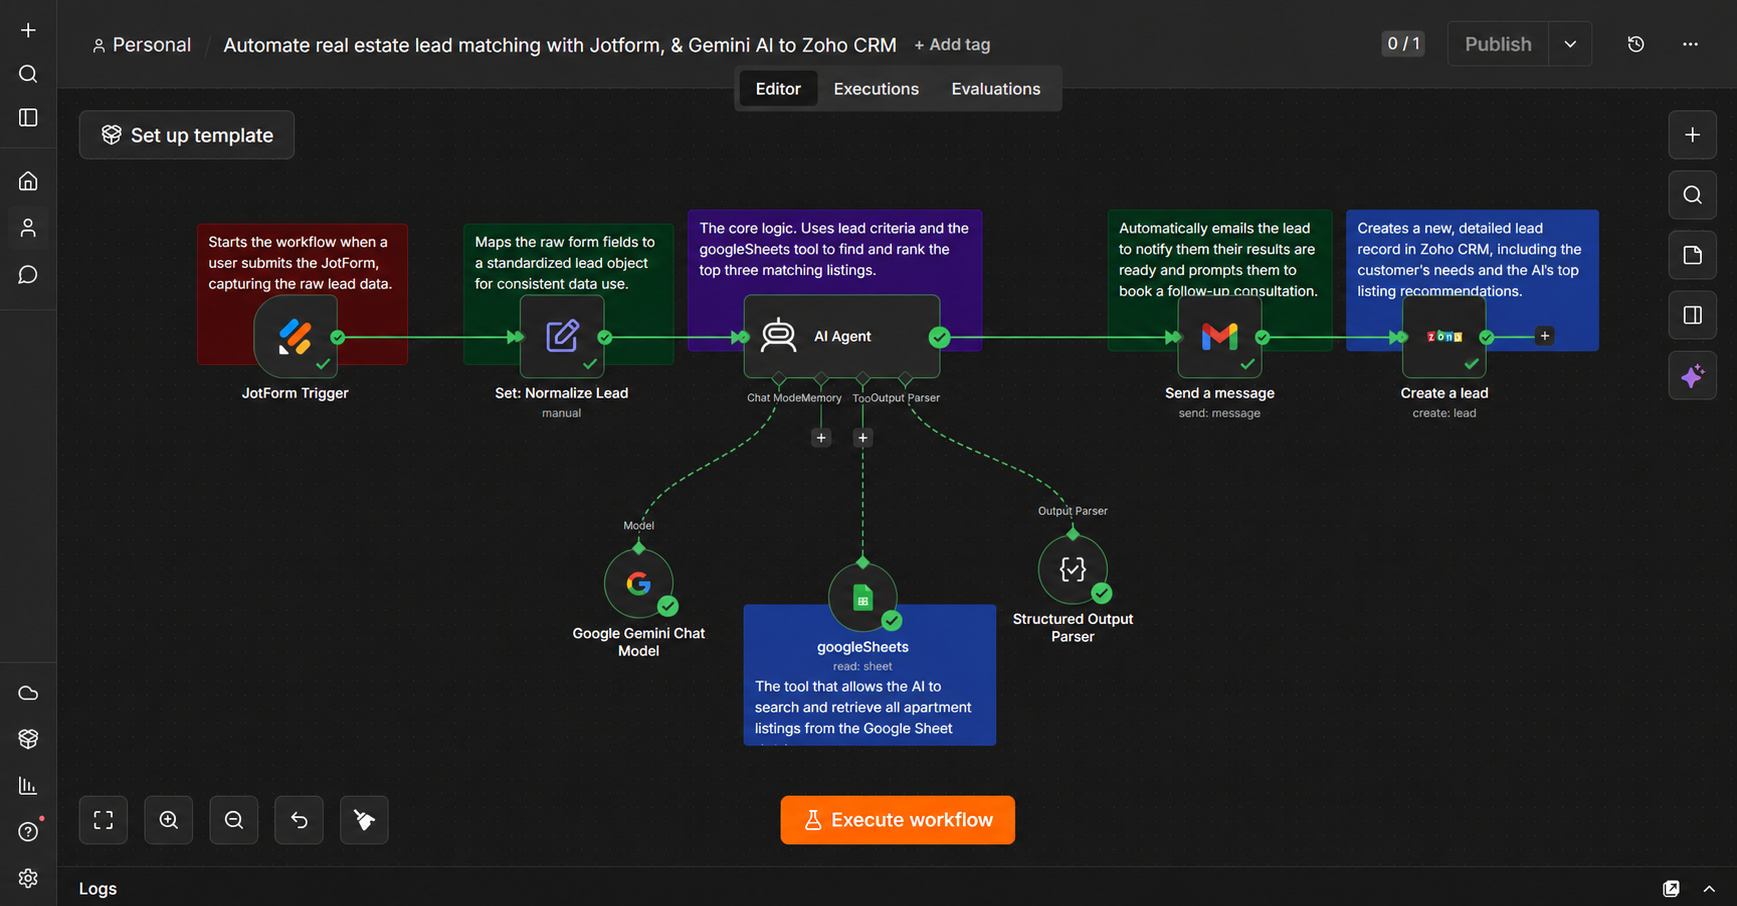The height and width of the screenshot is (906, 1737).
Task: Click the plus icon atop left sidebar
Action: tap(28, 30)
